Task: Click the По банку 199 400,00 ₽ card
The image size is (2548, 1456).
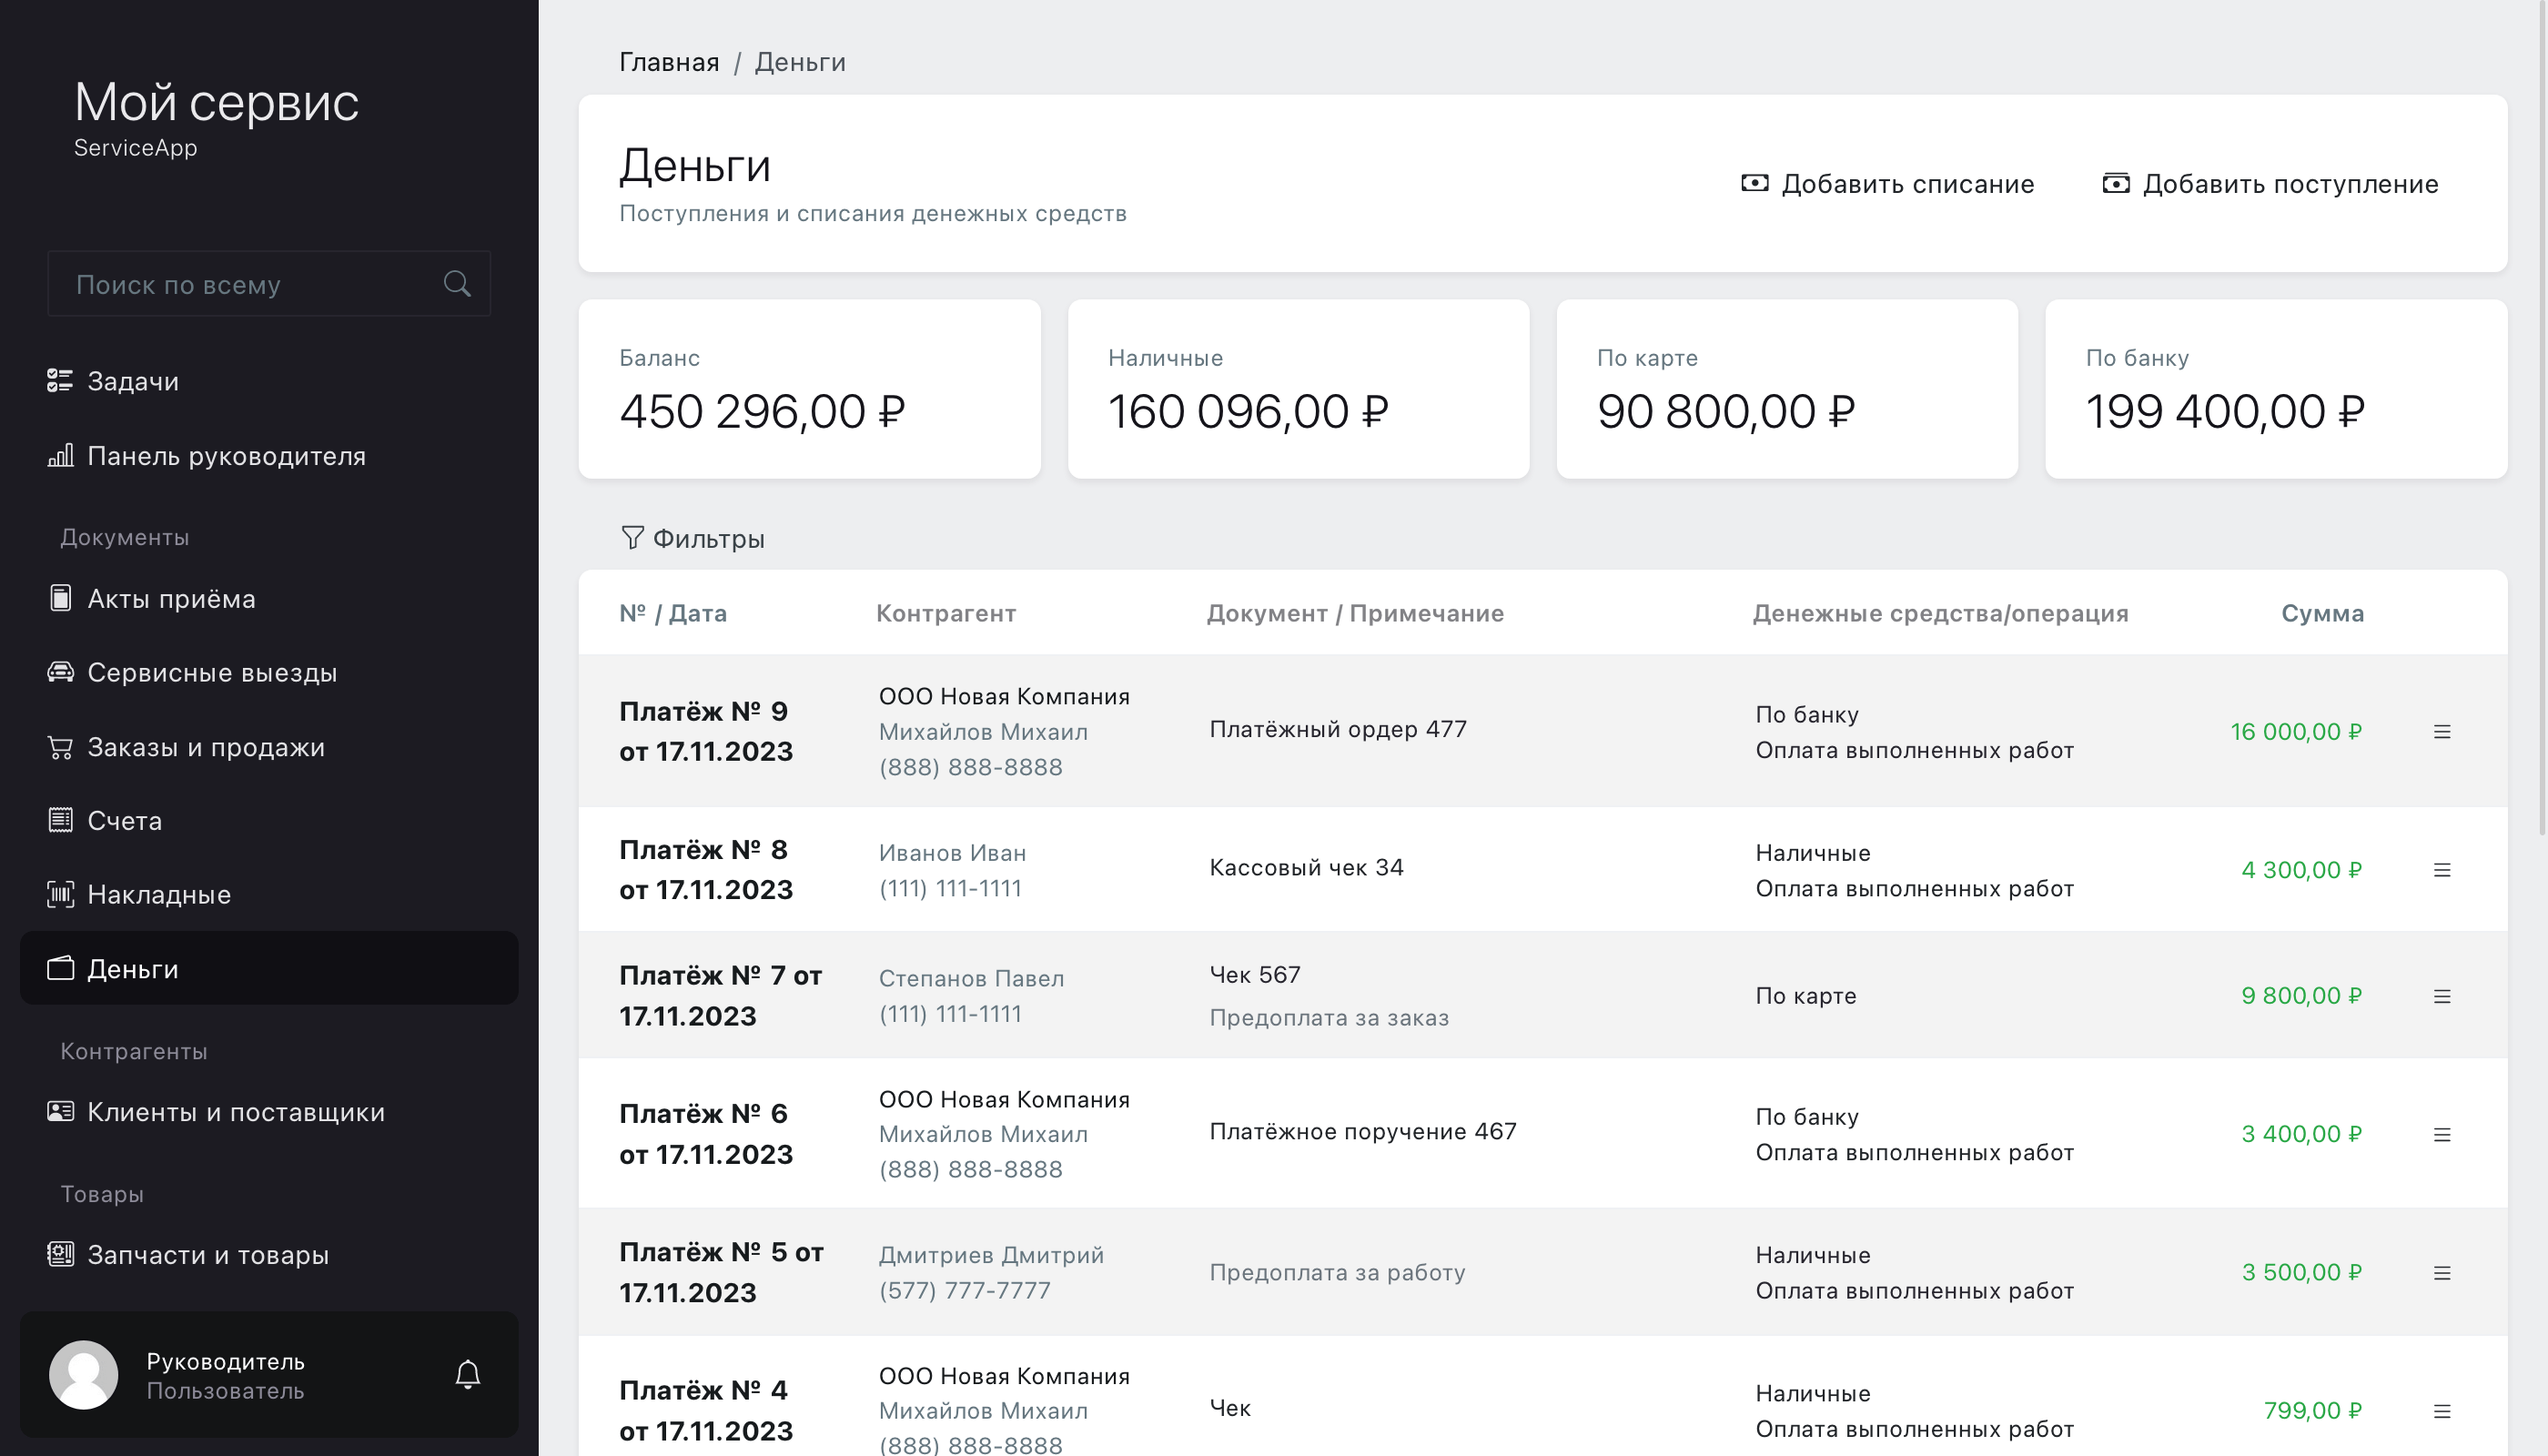Action: tap(2276, 389)
